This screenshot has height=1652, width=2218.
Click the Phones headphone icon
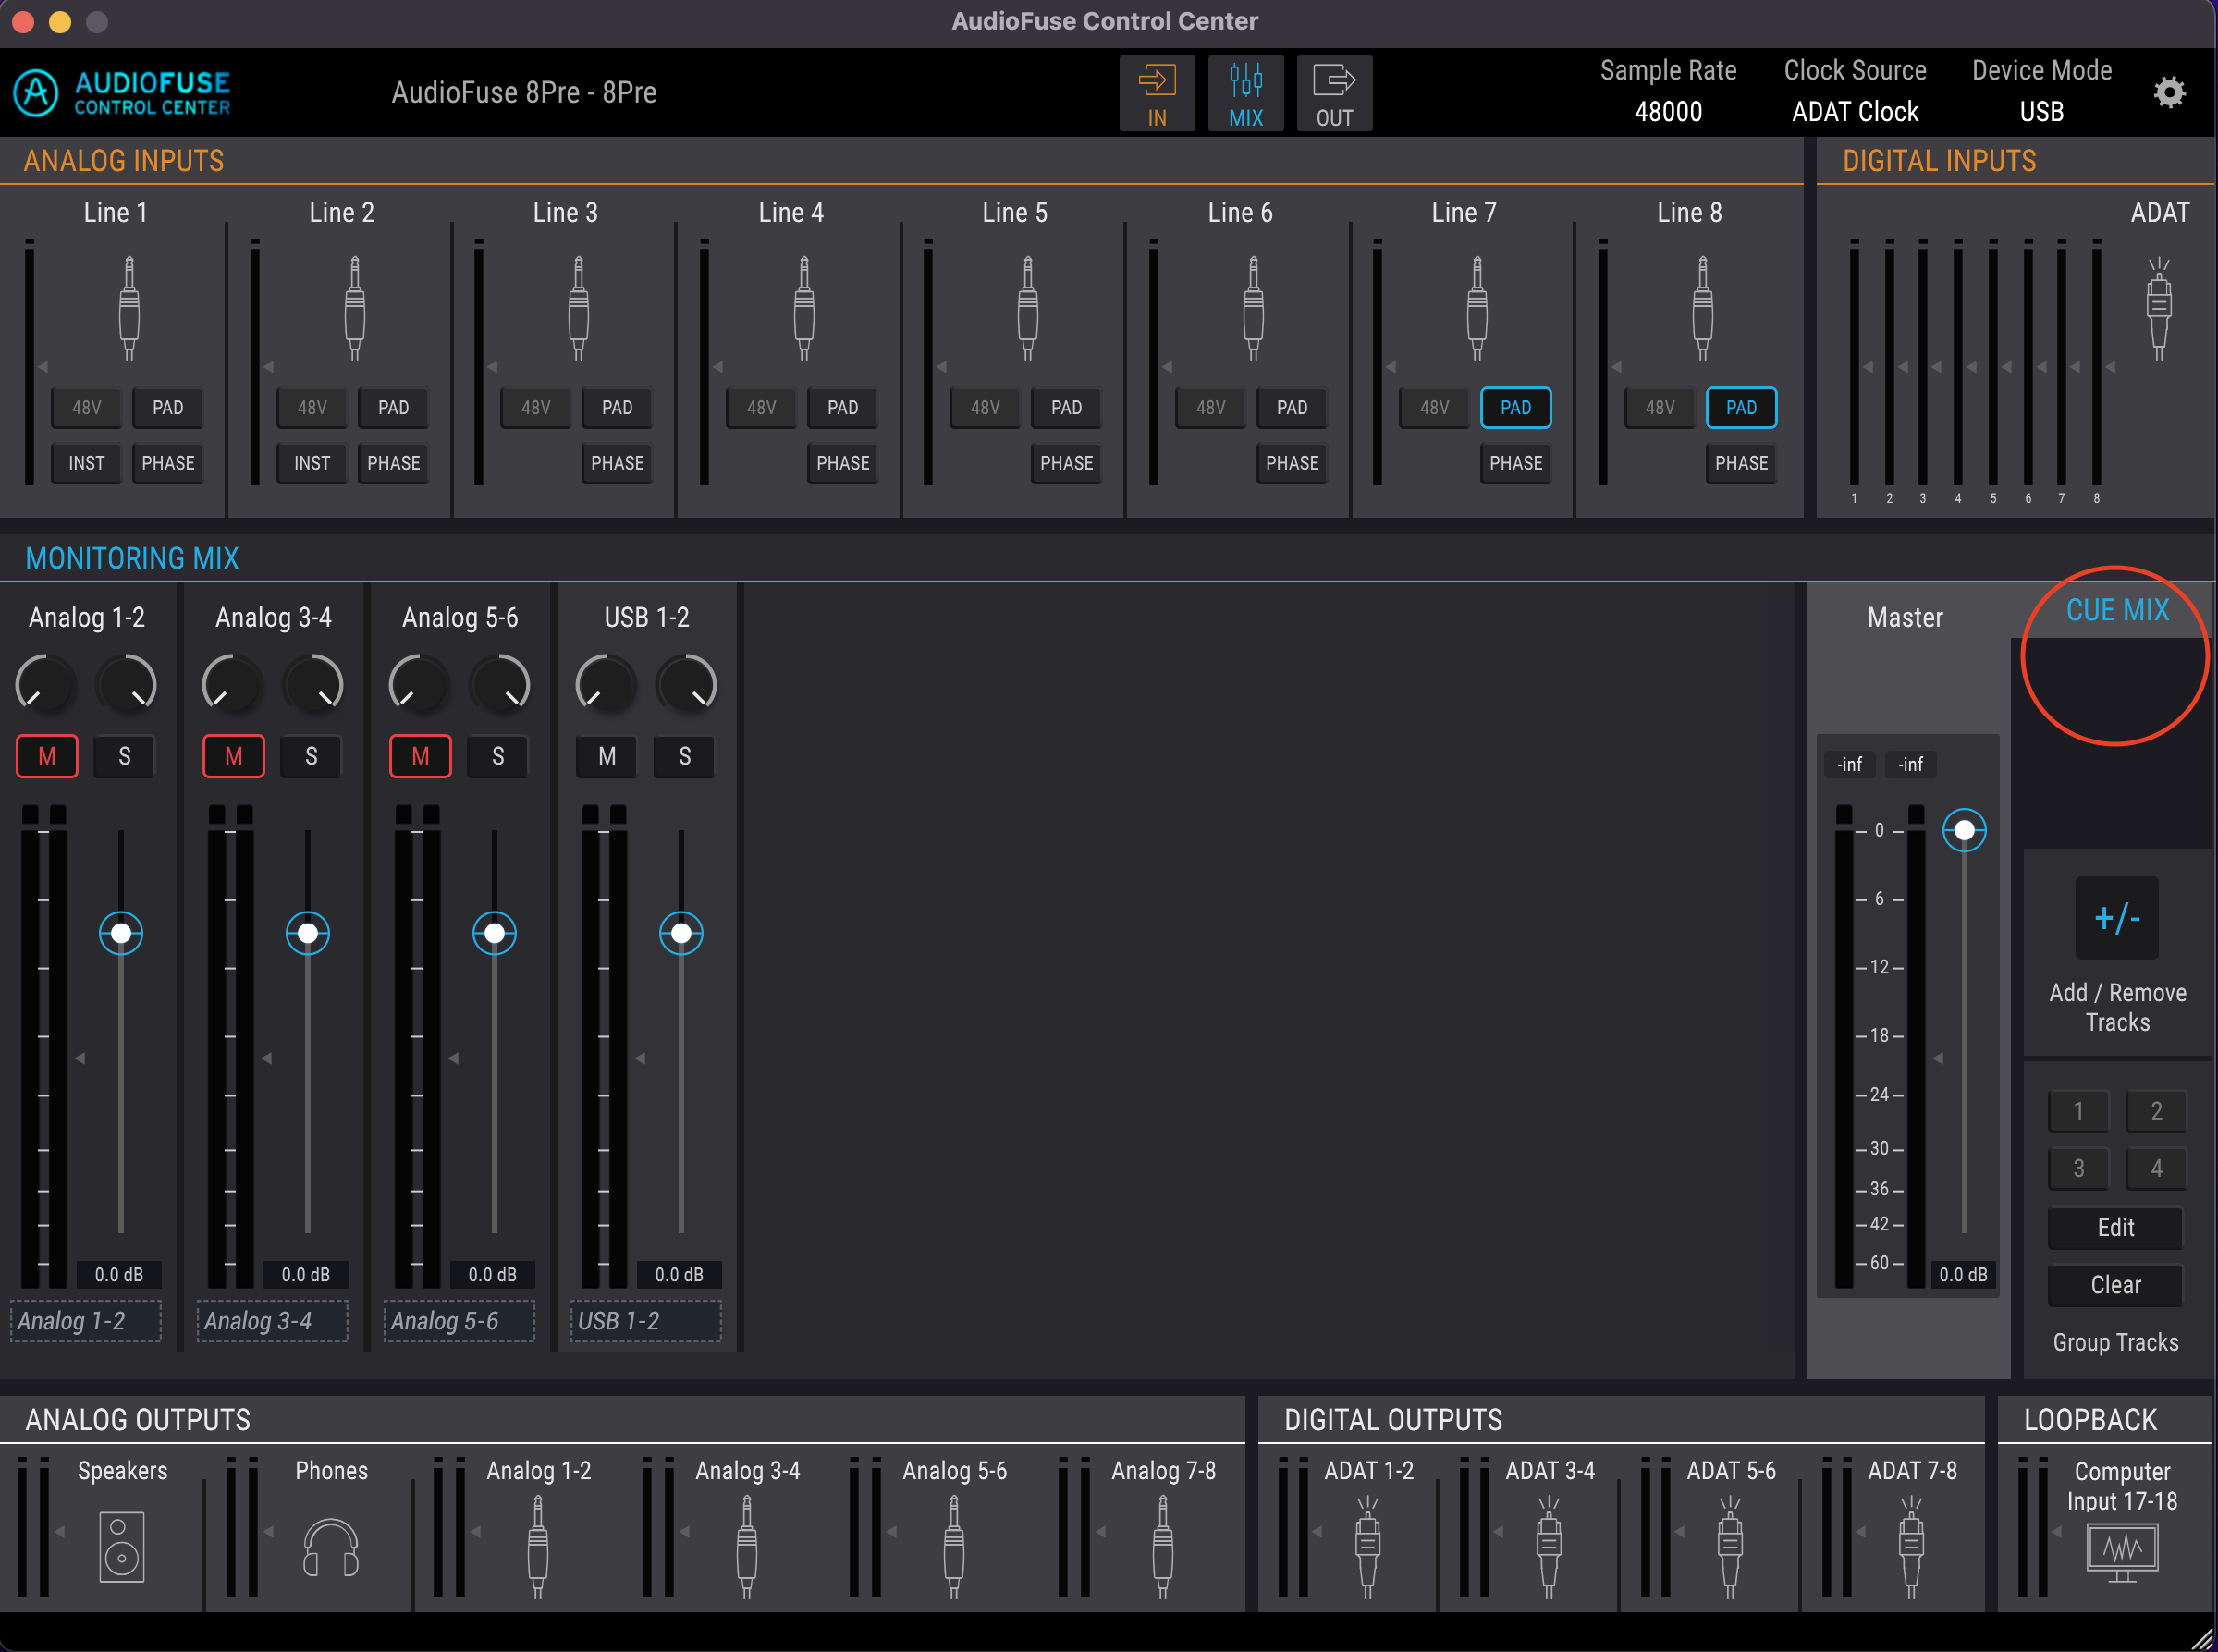(x=331, y=1547)
